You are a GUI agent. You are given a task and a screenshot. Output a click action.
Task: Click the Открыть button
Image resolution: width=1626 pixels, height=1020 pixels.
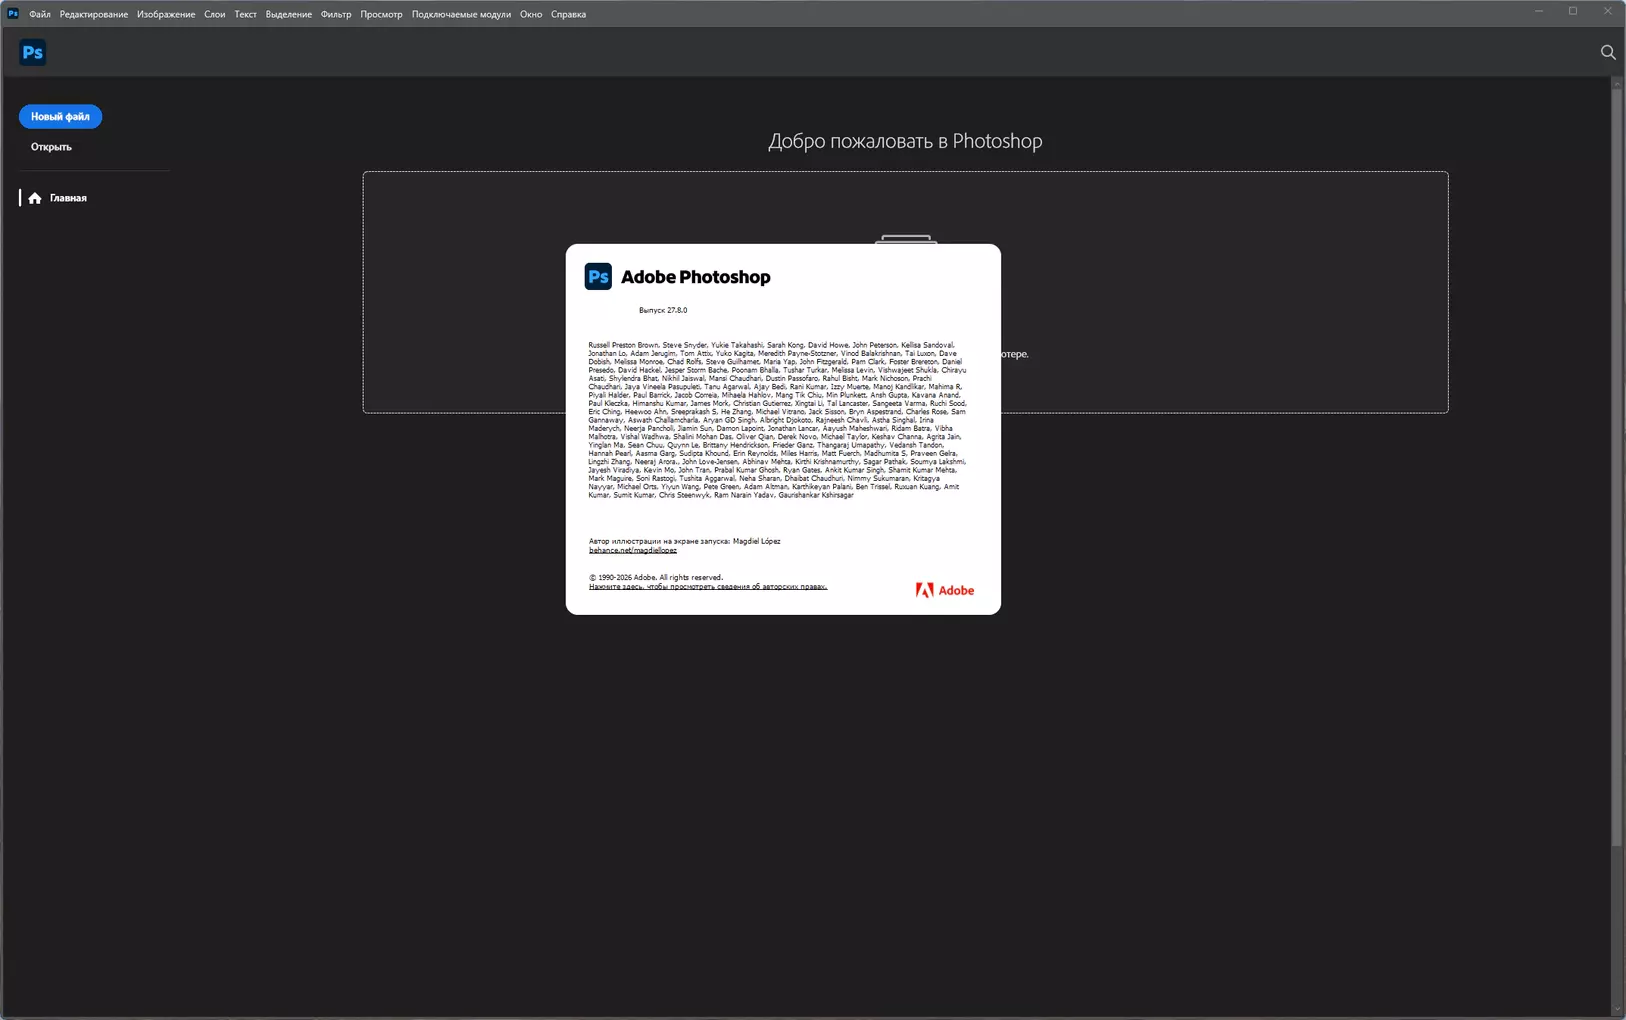(x=51, y=147)
